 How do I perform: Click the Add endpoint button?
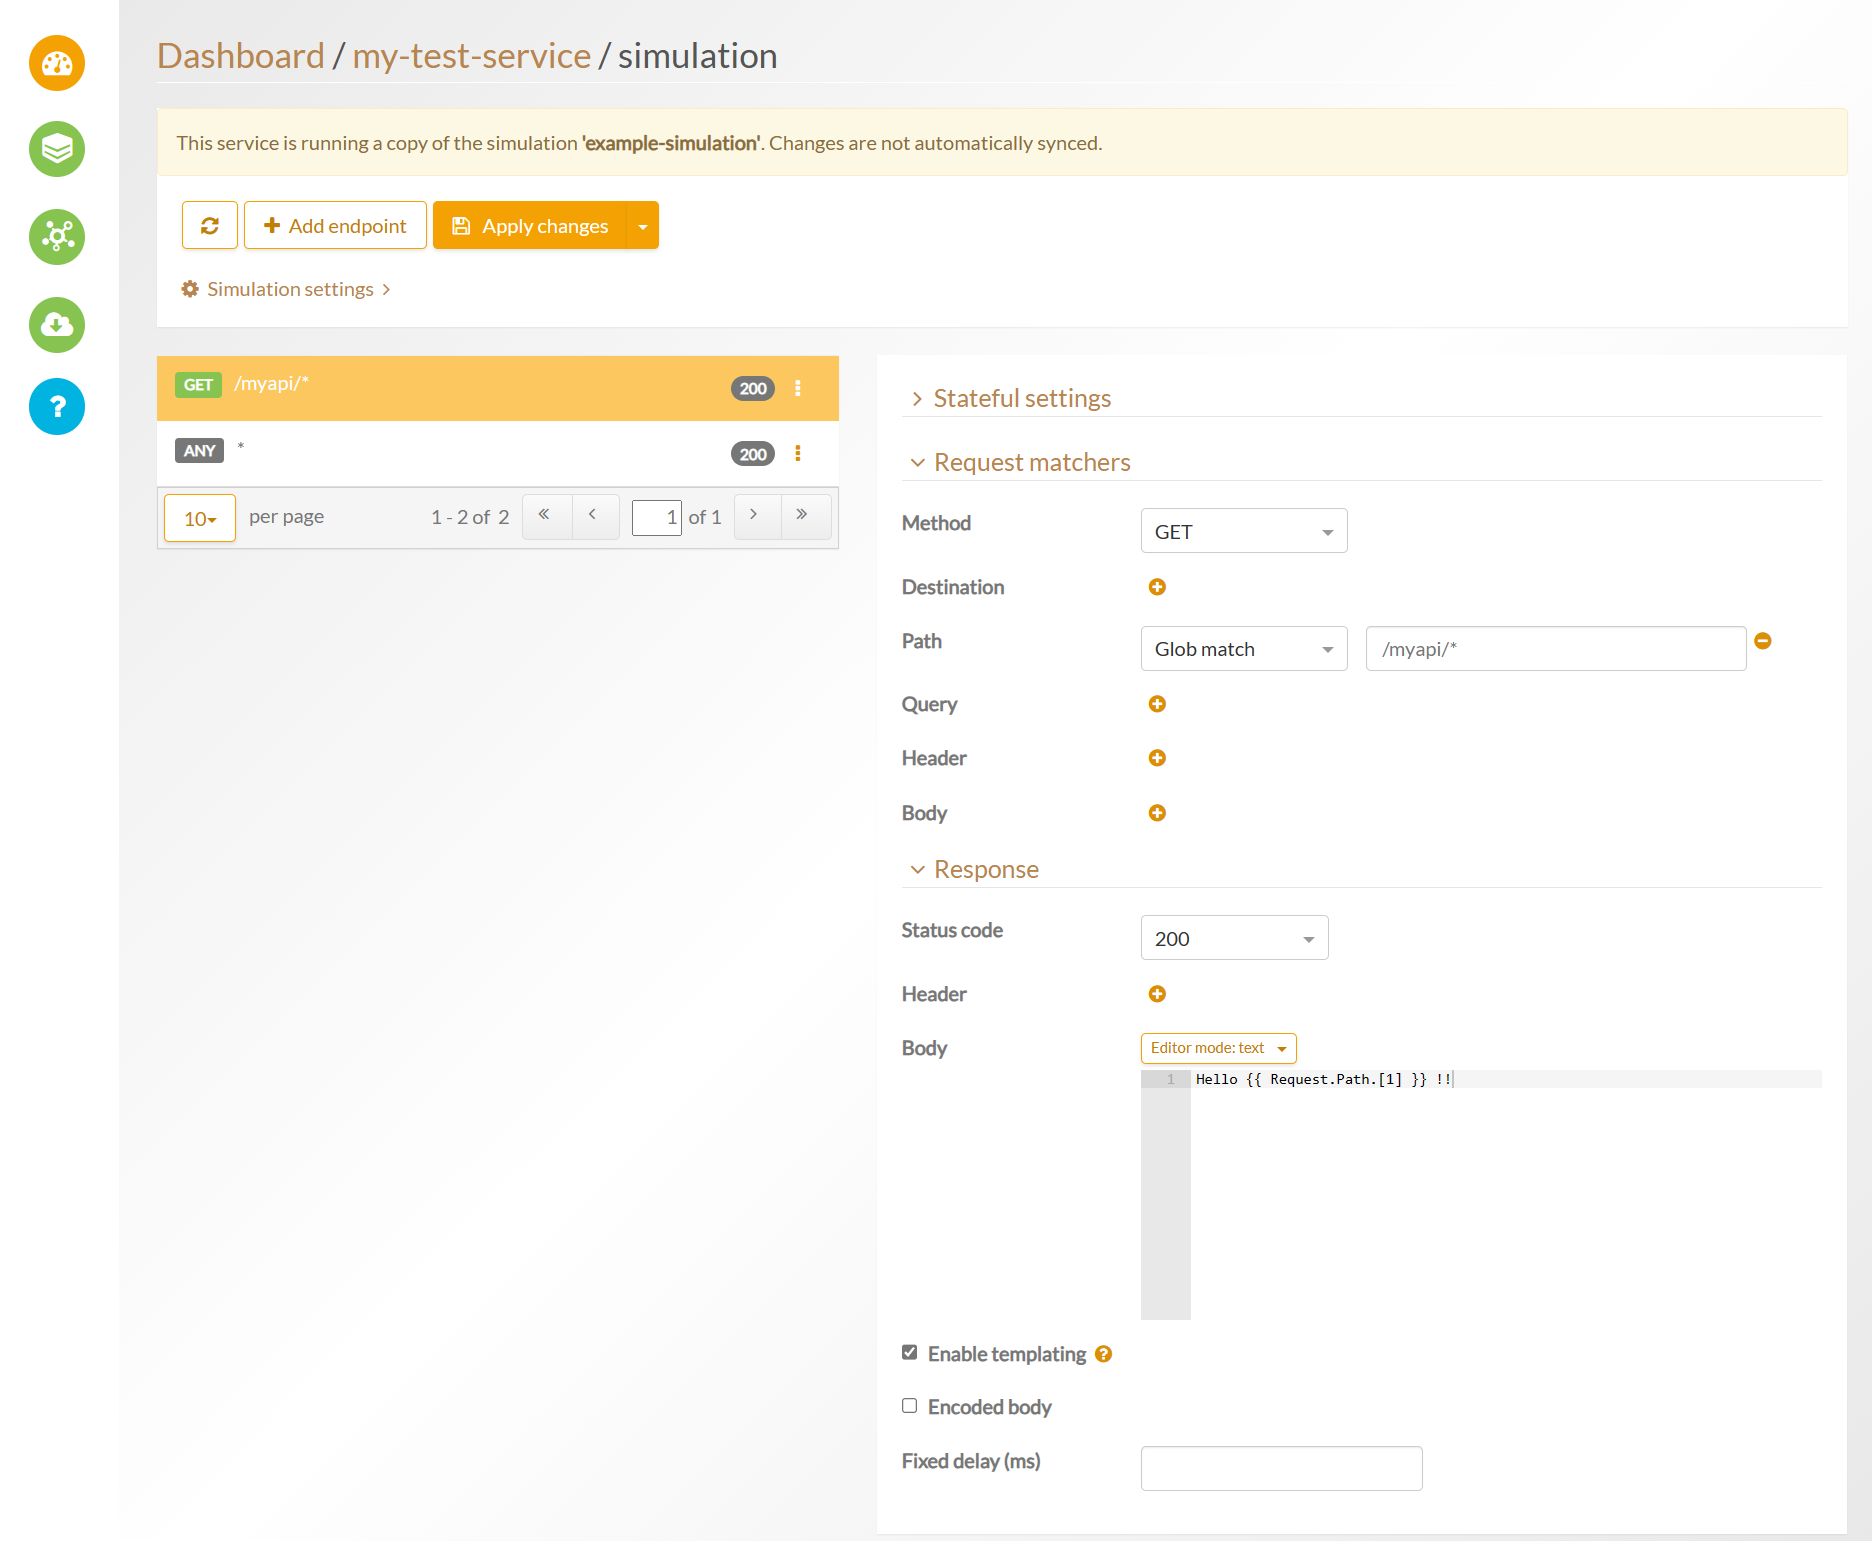pos(335,226)
